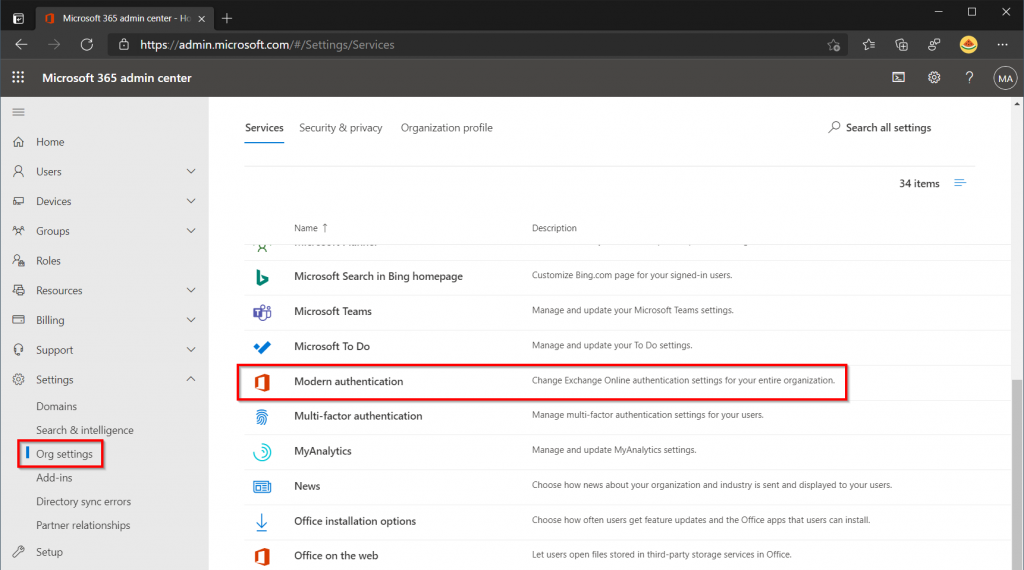Viewport: 1024px width, 570px height.
Task: Click the Roles icon in sidebar
Action: pyautogui.click(x=18, y=261)
